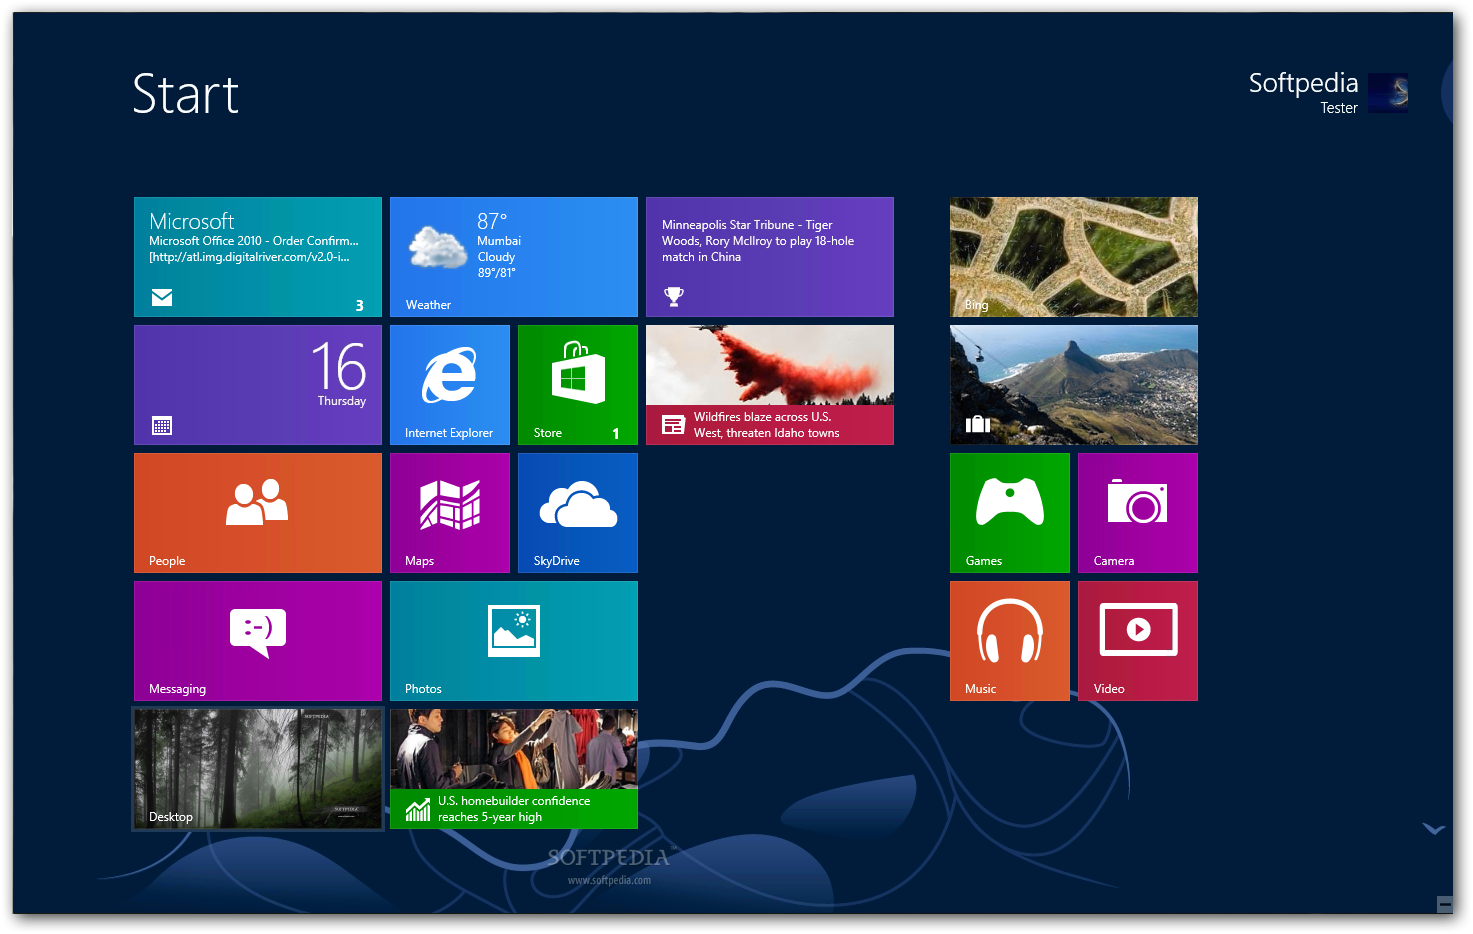Open the Camera app
Image resolution: width=1473 pixels, height=934 pixels.
coord(1137,513)
